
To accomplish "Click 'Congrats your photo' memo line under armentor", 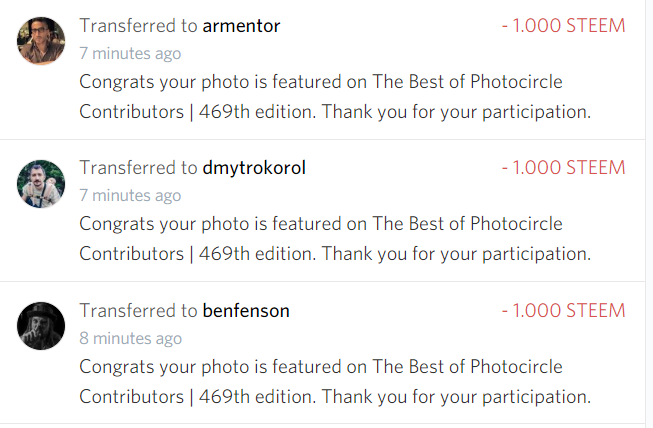I will click(320, 82).
